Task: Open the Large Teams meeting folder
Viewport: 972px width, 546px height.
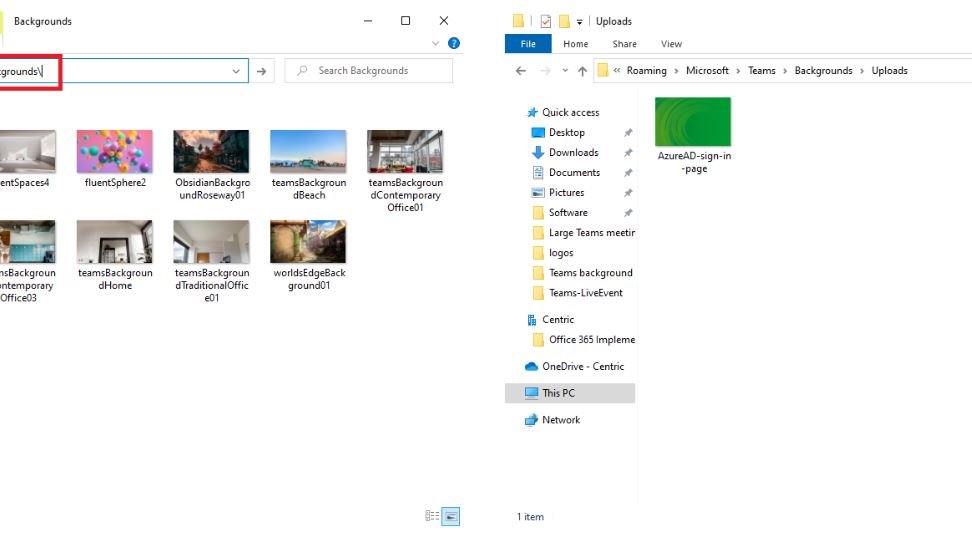Action: click(591, 232)
